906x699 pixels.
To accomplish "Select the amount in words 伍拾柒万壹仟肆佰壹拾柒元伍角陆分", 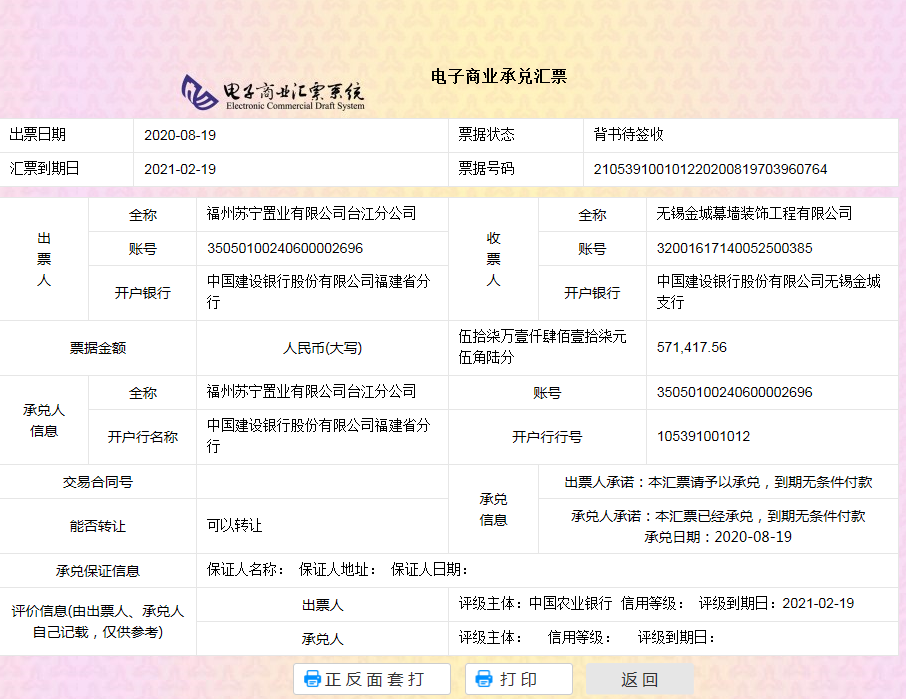I will click(x=542, y=347).
